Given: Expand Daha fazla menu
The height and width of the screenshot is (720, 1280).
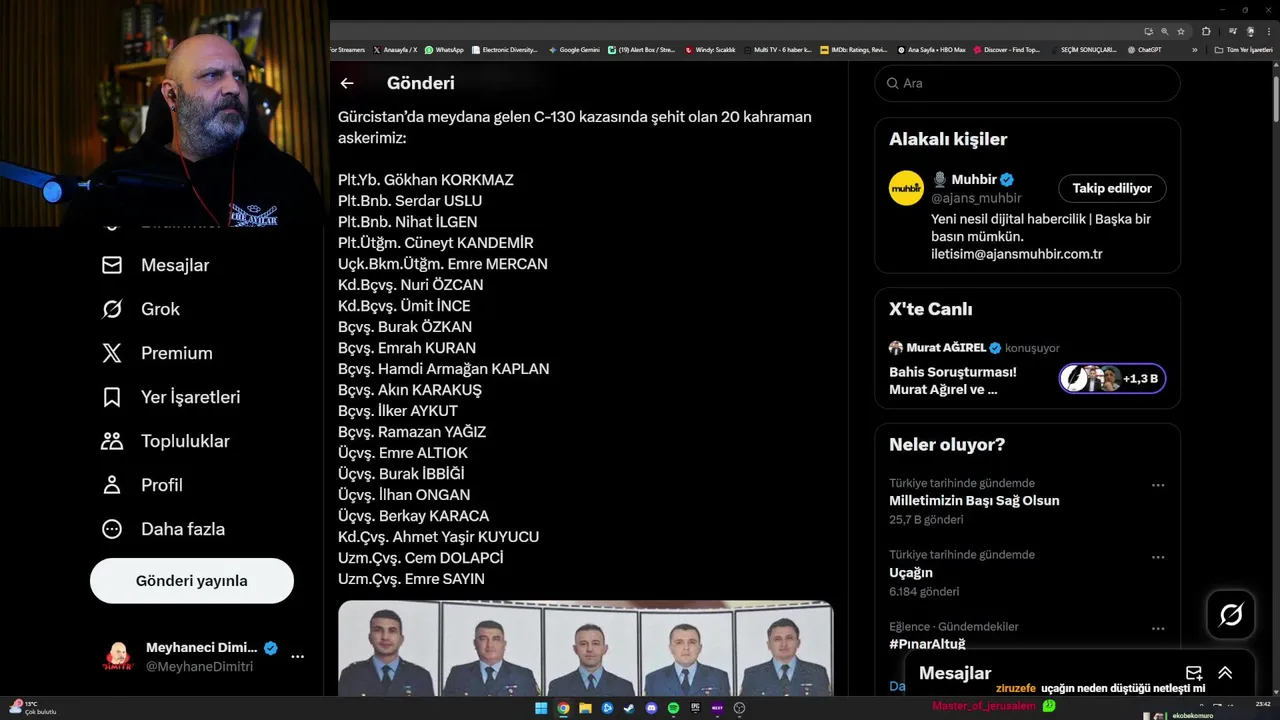Looking at the screenshot, I should tap(163, 529).
